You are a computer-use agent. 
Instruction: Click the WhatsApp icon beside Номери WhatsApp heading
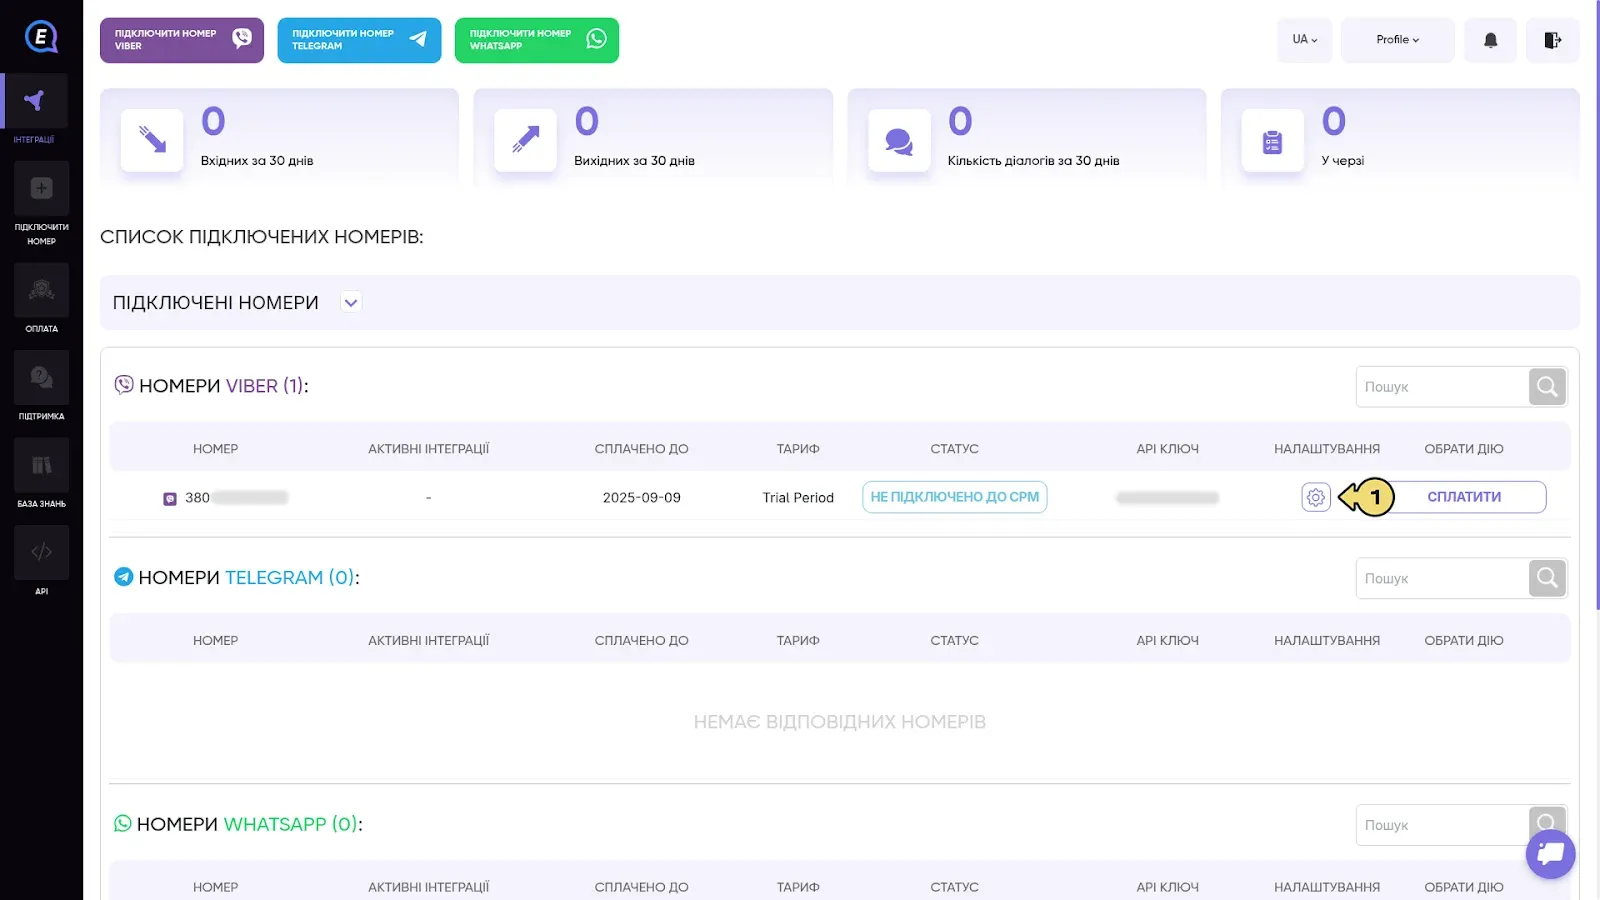point(123,823)
